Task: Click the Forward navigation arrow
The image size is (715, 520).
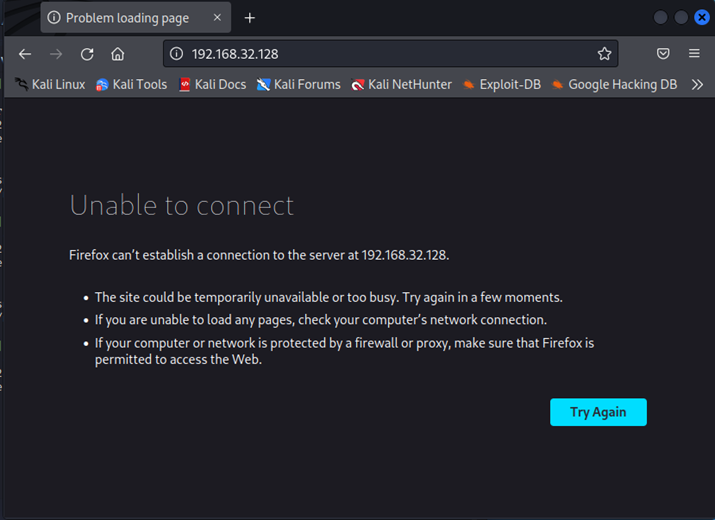Action: (x=56, y=54)
